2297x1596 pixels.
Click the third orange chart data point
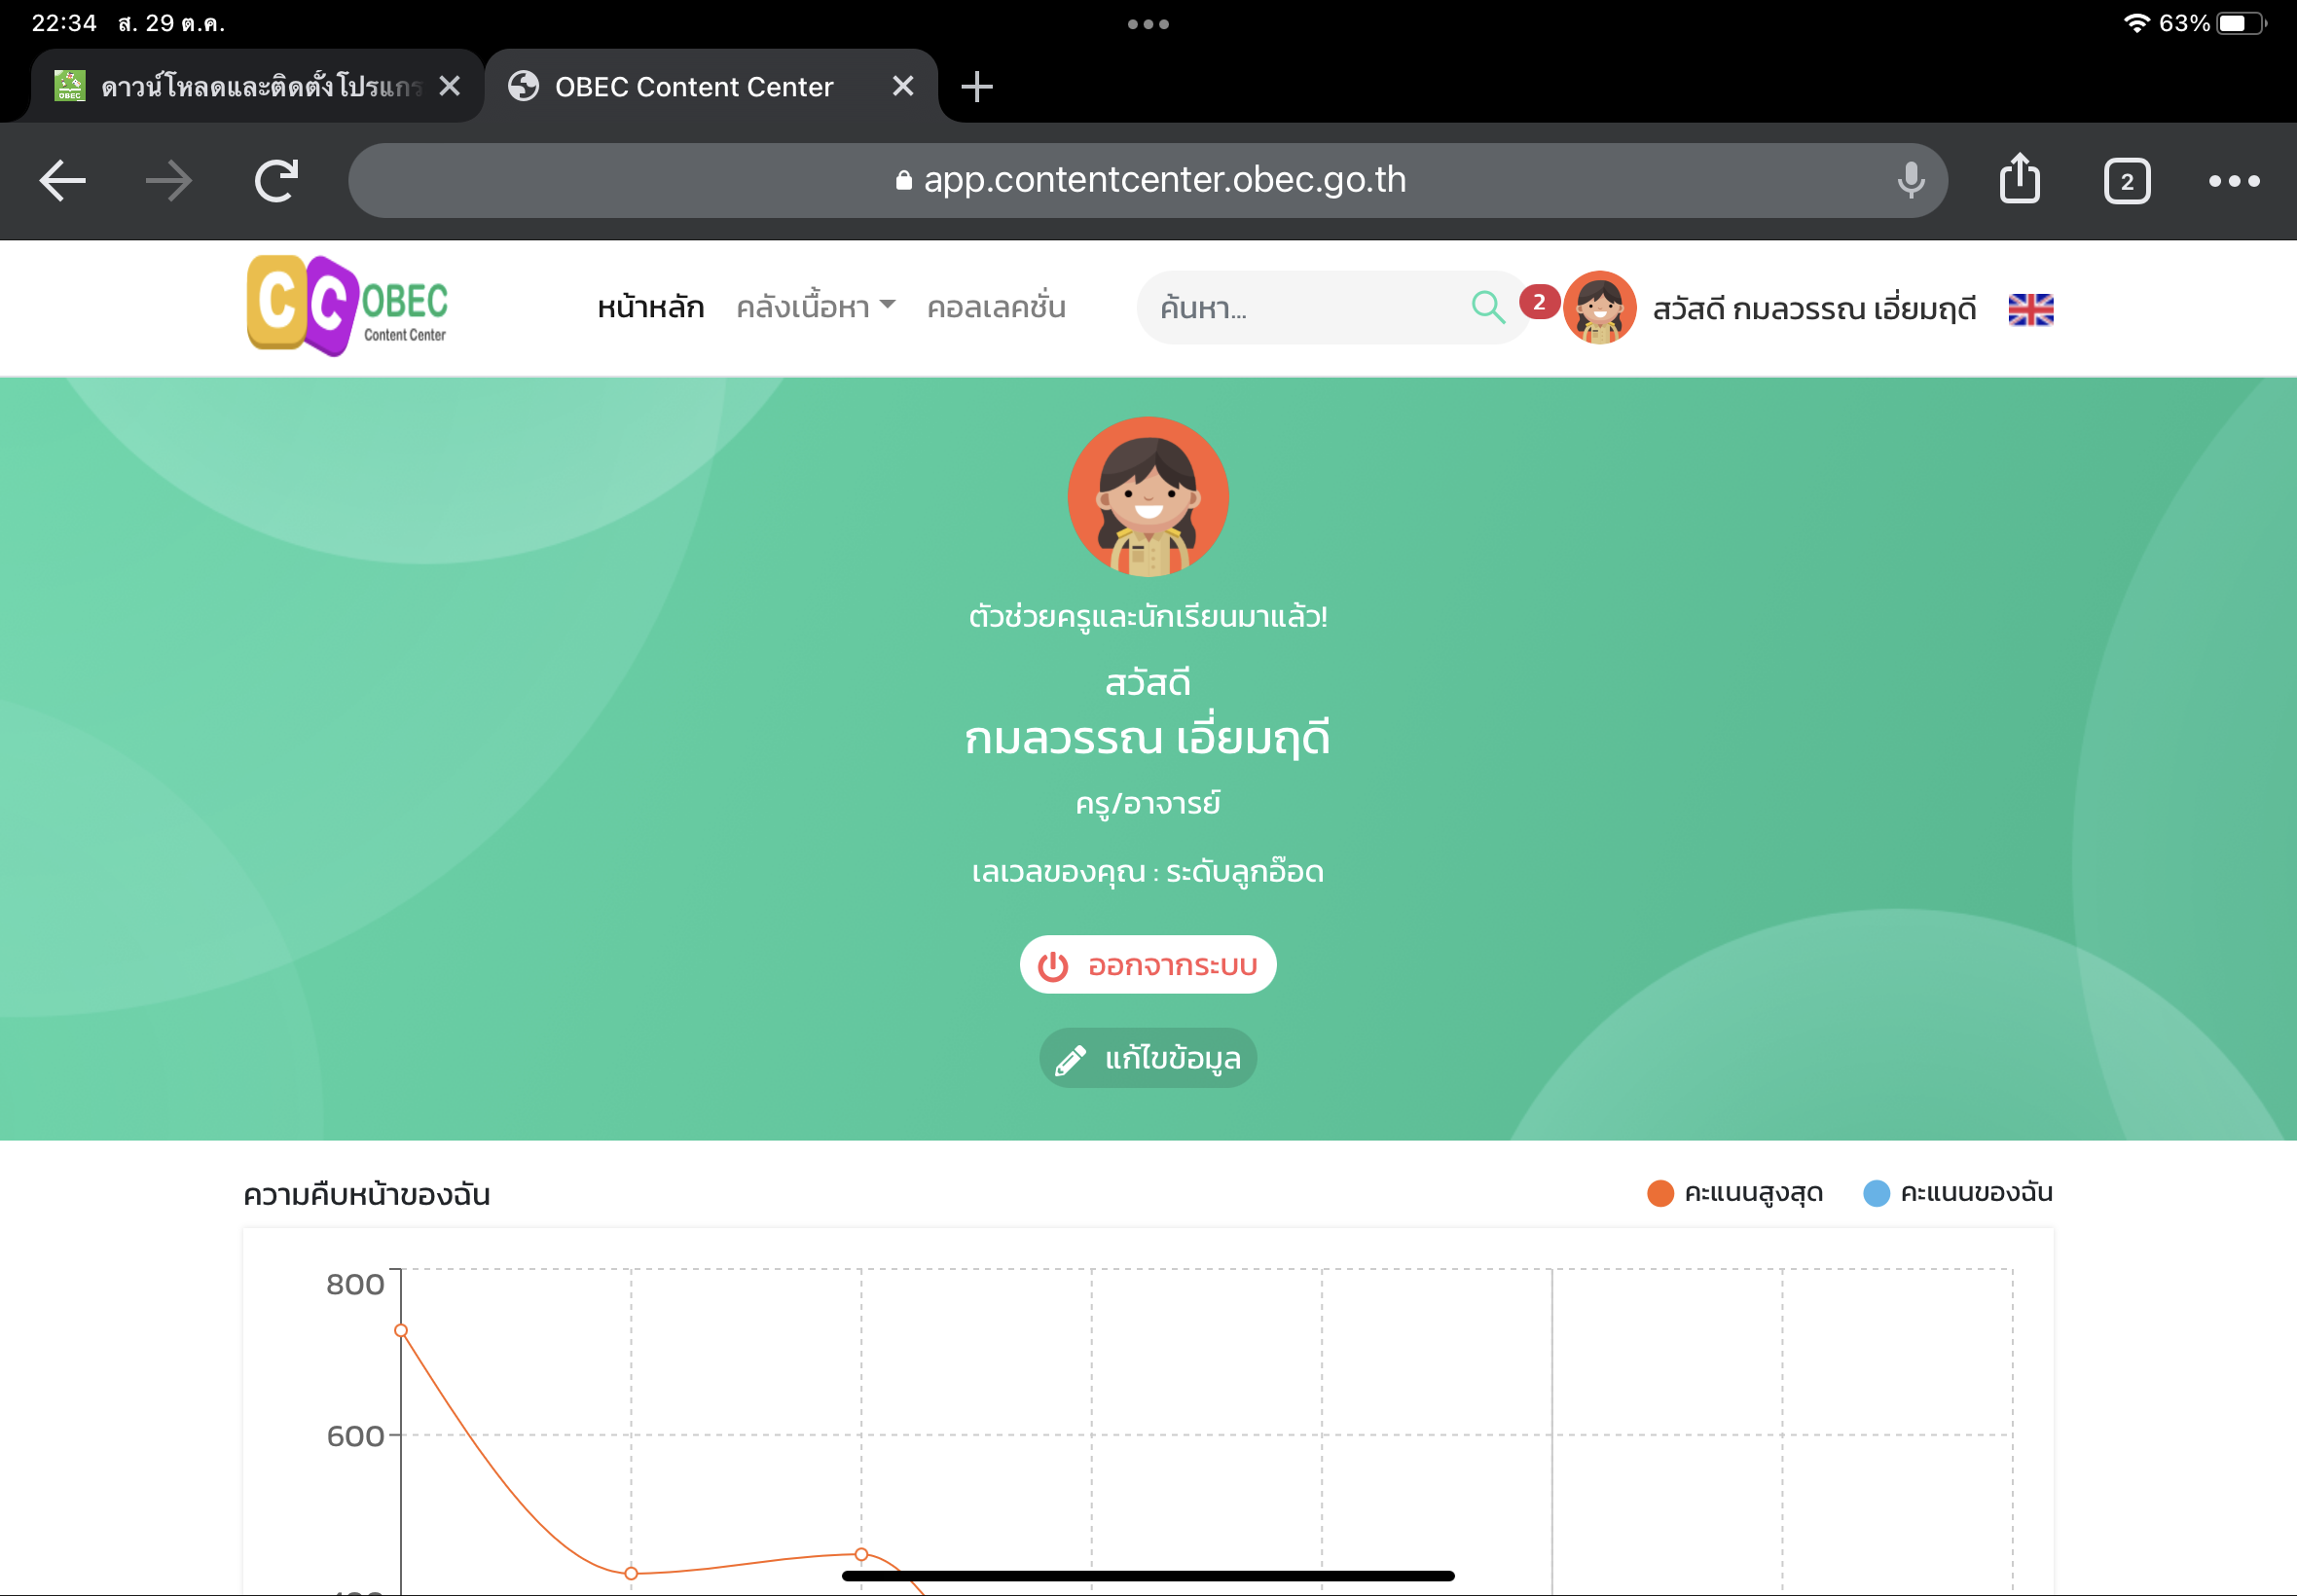click(861, 1554)
